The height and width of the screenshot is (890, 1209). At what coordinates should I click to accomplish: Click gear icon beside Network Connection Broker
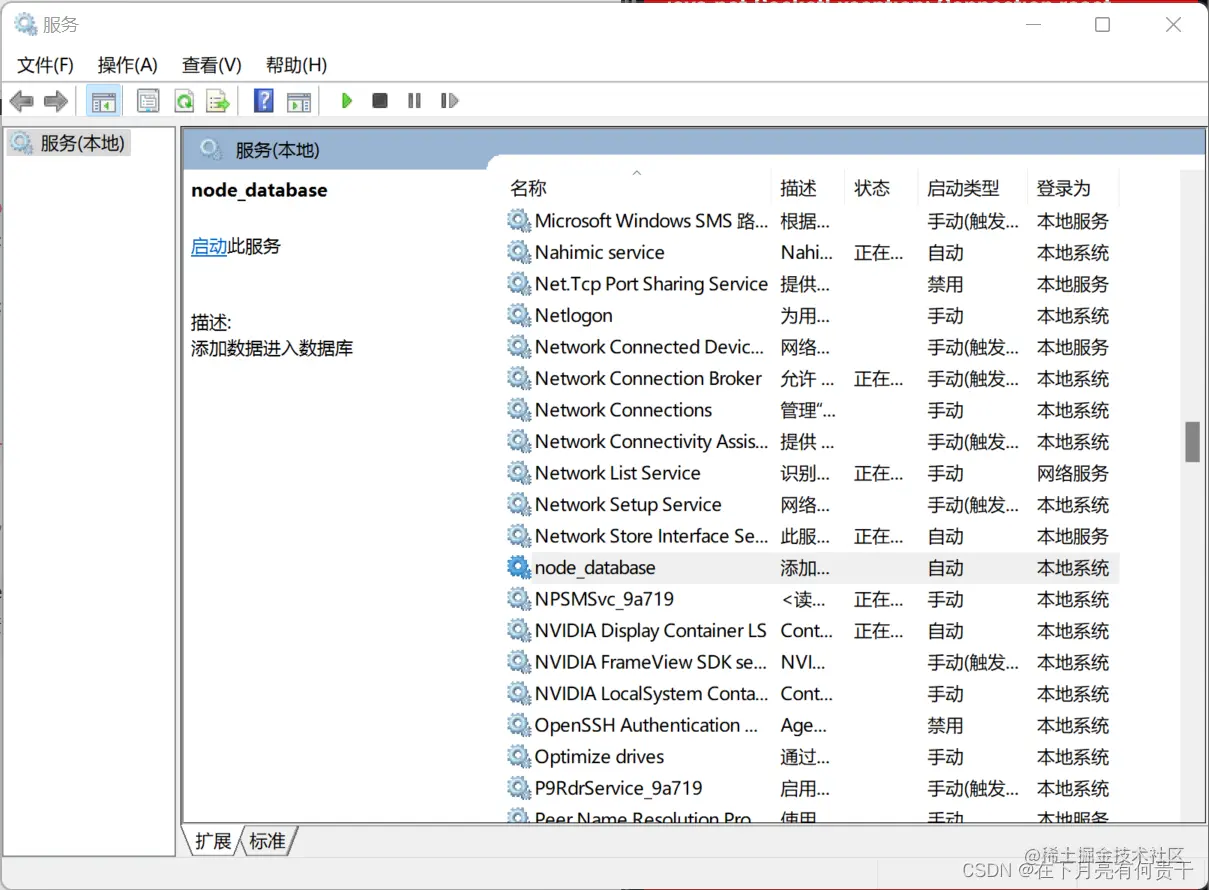click(519, 378)
